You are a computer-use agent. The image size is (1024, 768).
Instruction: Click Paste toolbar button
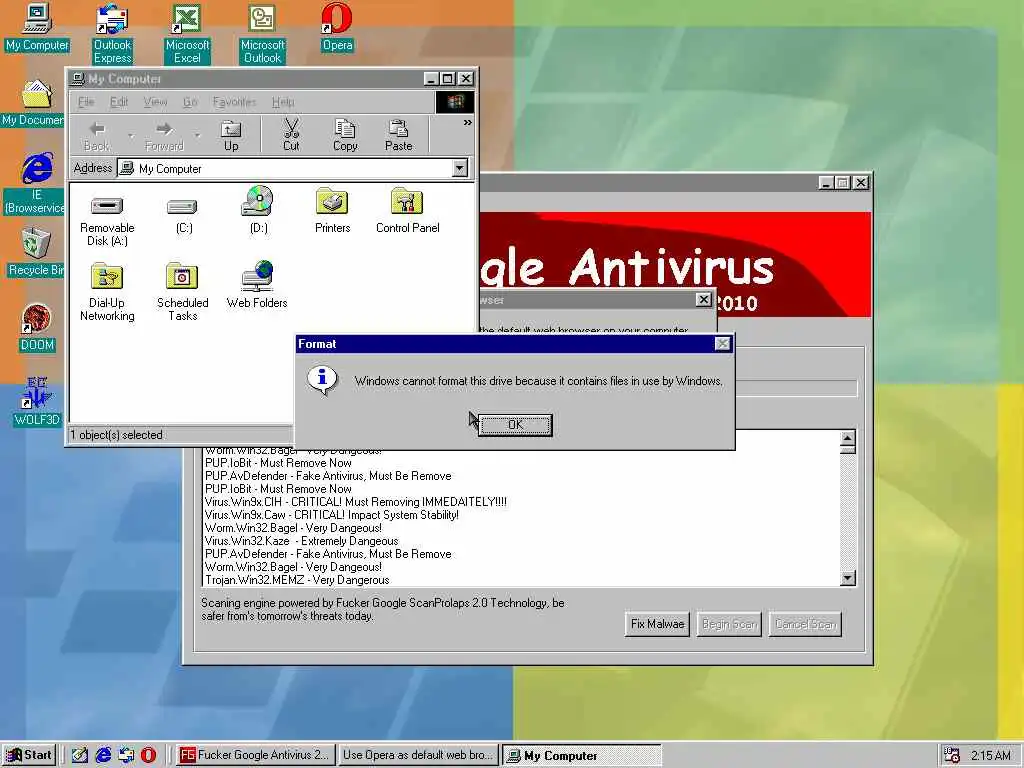tap(398, 136)
